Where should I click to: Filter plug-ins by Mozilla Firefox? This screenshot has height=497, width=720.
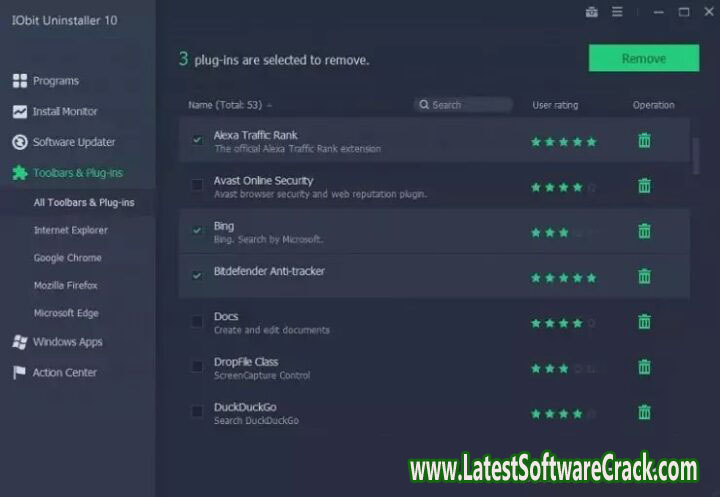coord(66,285)
